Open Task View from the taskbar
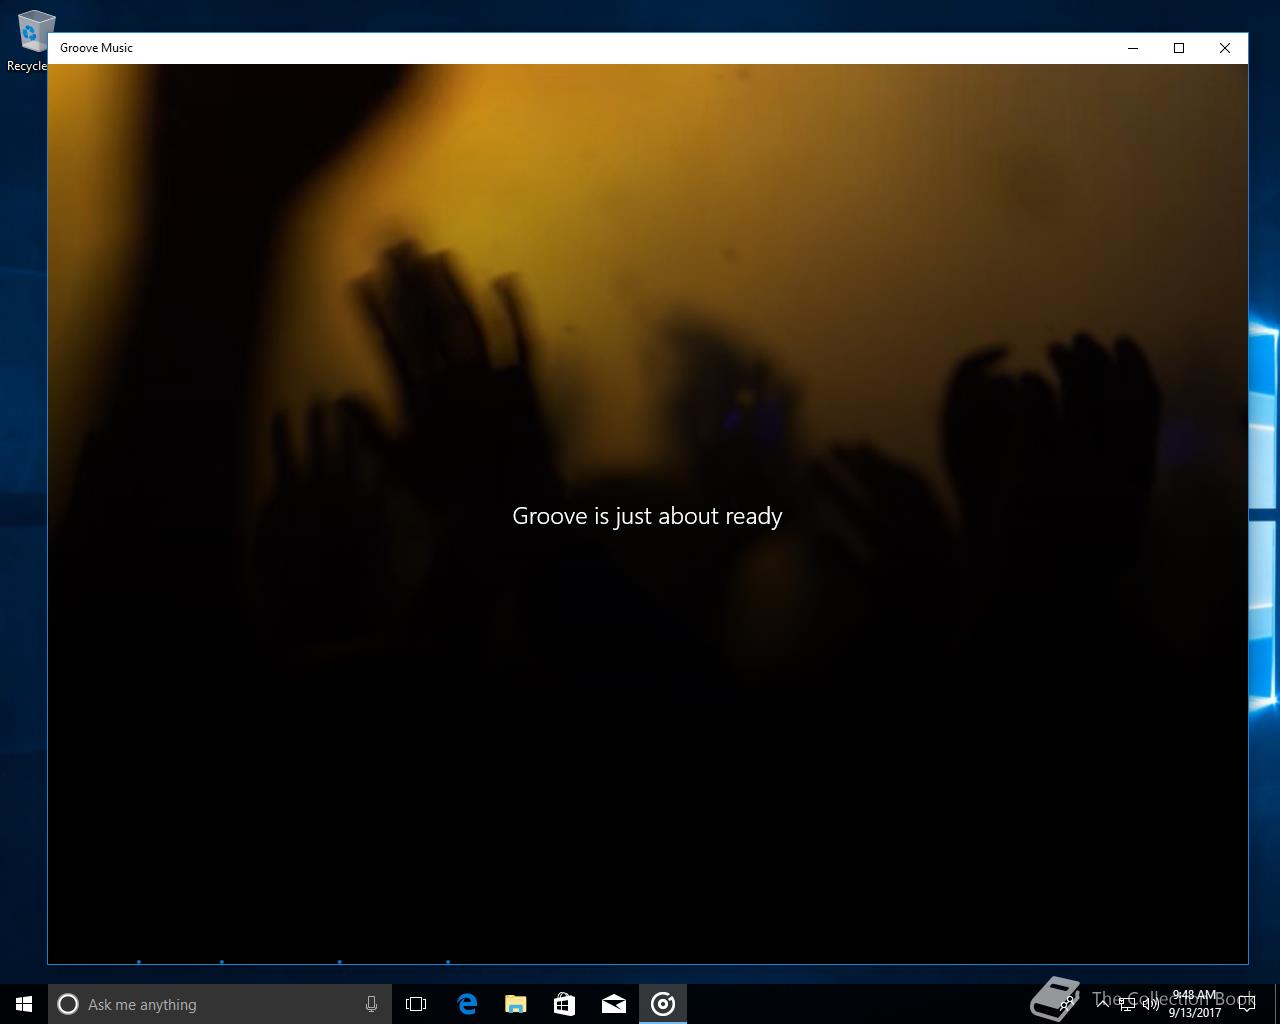The height and width of the screenshot is (1024, 1280). point(416,1004)
